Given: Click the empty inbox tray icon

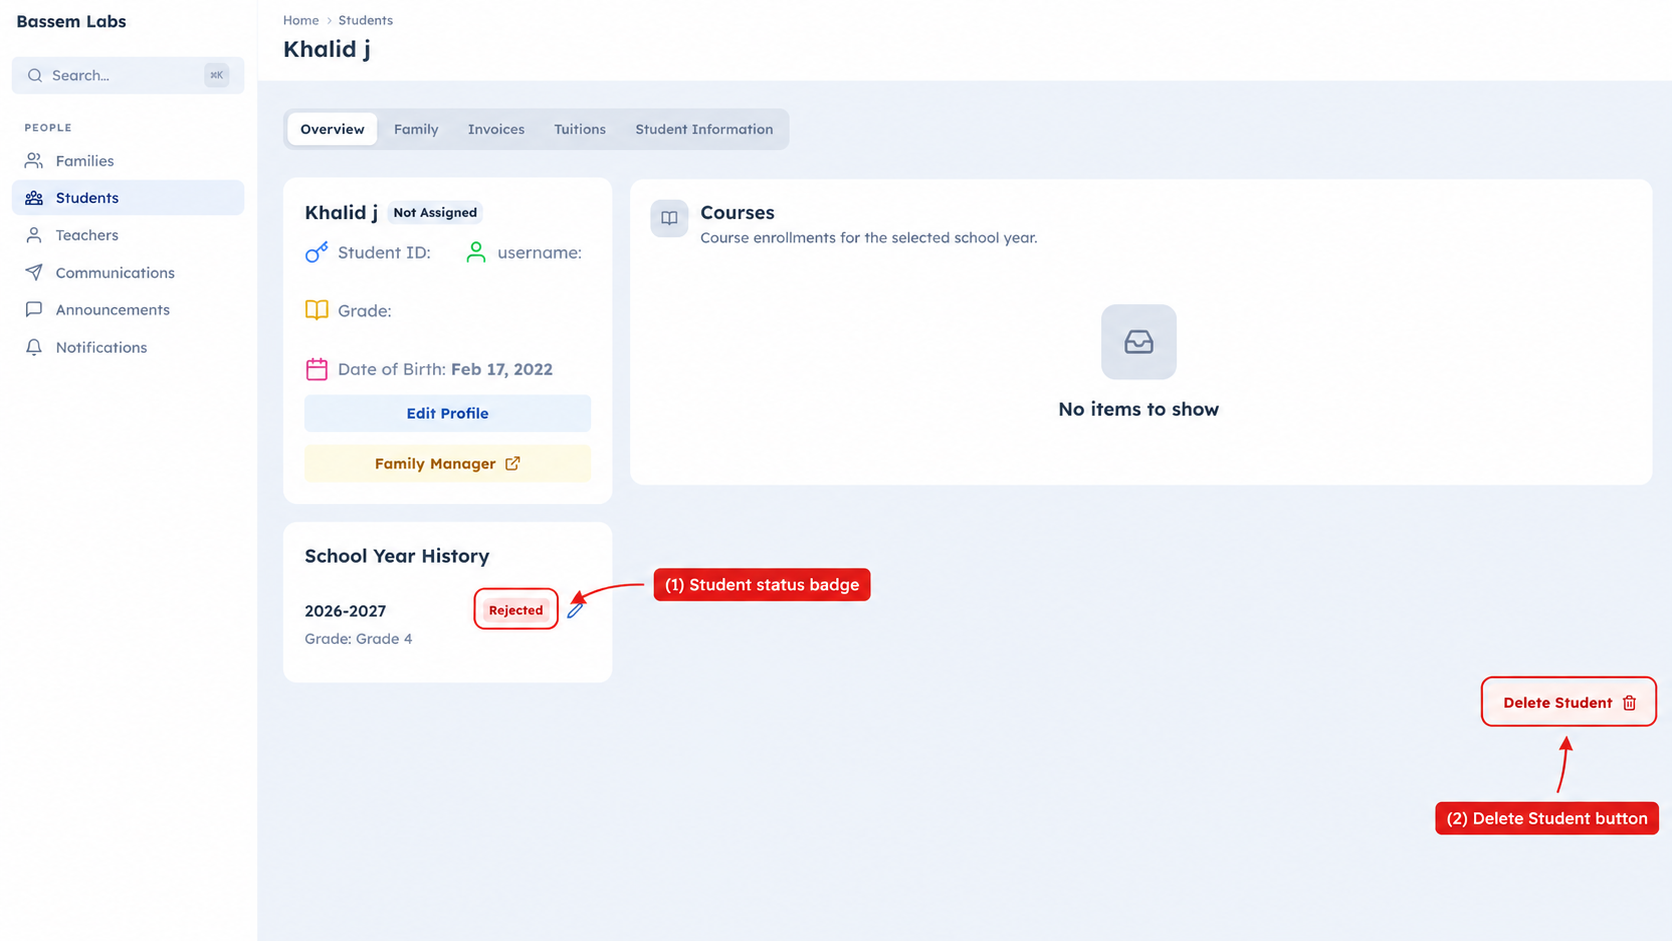Looking at the screenshot, I should 1138,342.
